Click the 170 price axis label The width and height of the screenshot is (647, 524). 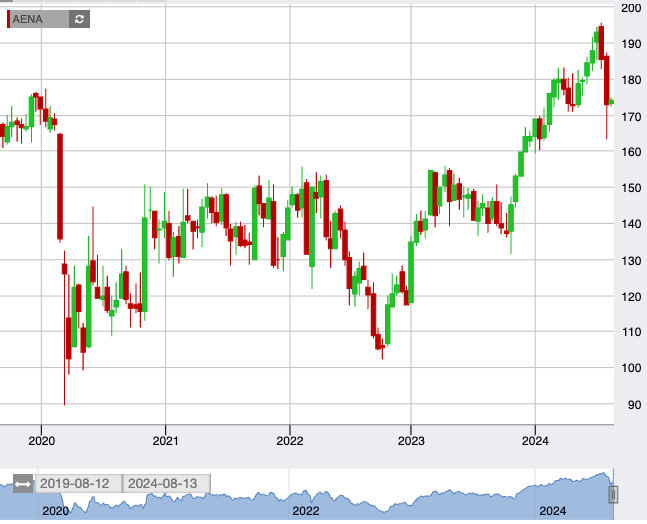pyautogui.click(x=631, y=117)
